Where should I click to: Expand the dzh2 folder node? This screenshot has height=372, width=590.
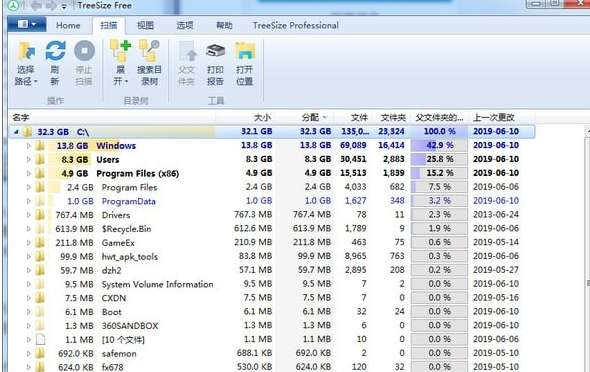tap(29, 270)
